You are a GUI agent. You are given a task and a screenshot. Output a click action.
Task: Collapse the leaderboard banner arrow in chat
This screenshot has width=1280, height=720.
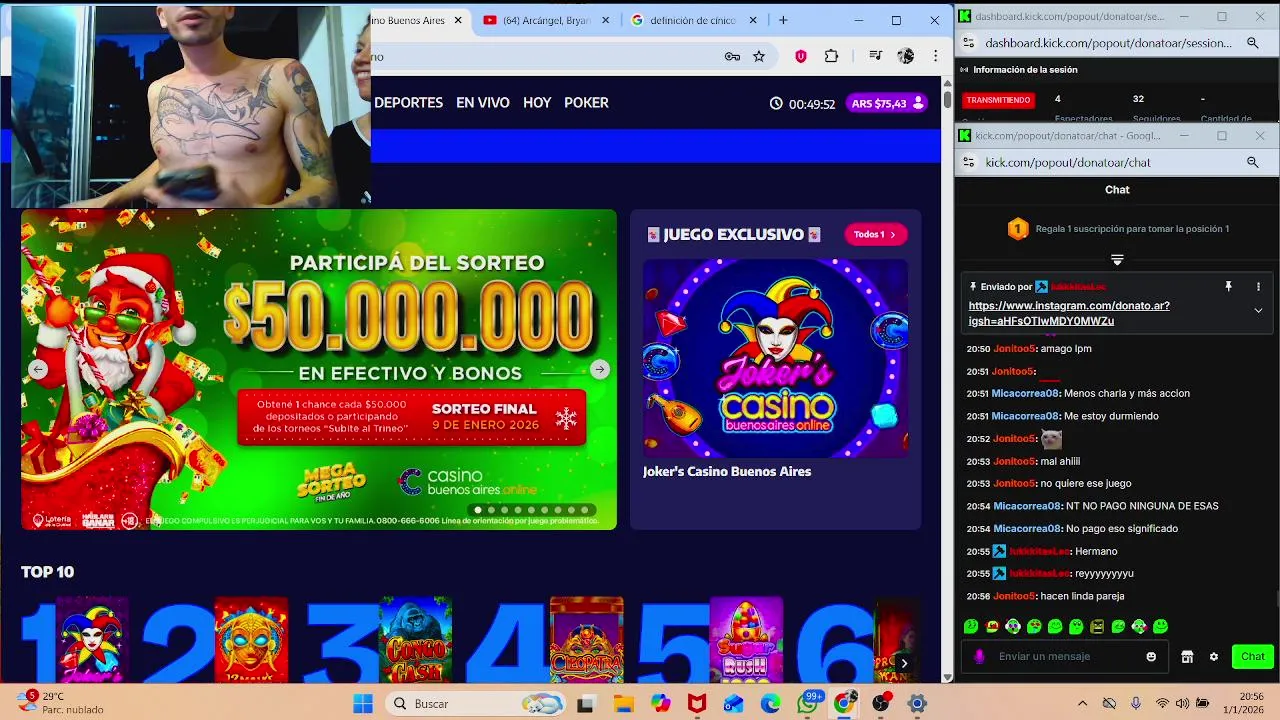click(x=1117, y=260)
